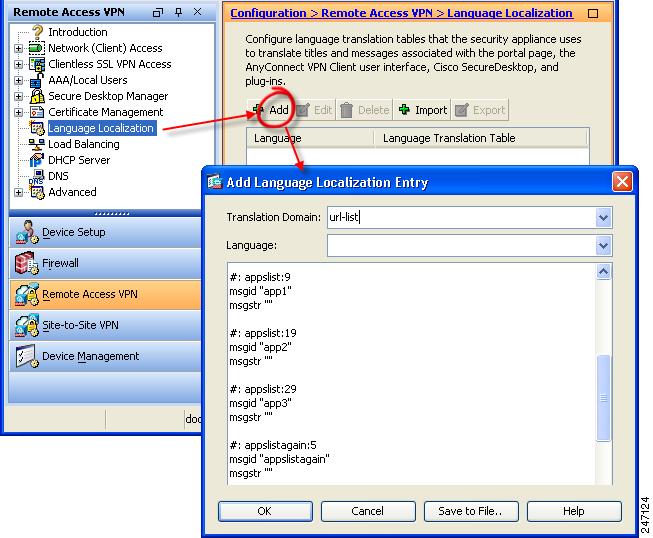
Task: Expand the Certificate Management node
Action: pos(18,112)
